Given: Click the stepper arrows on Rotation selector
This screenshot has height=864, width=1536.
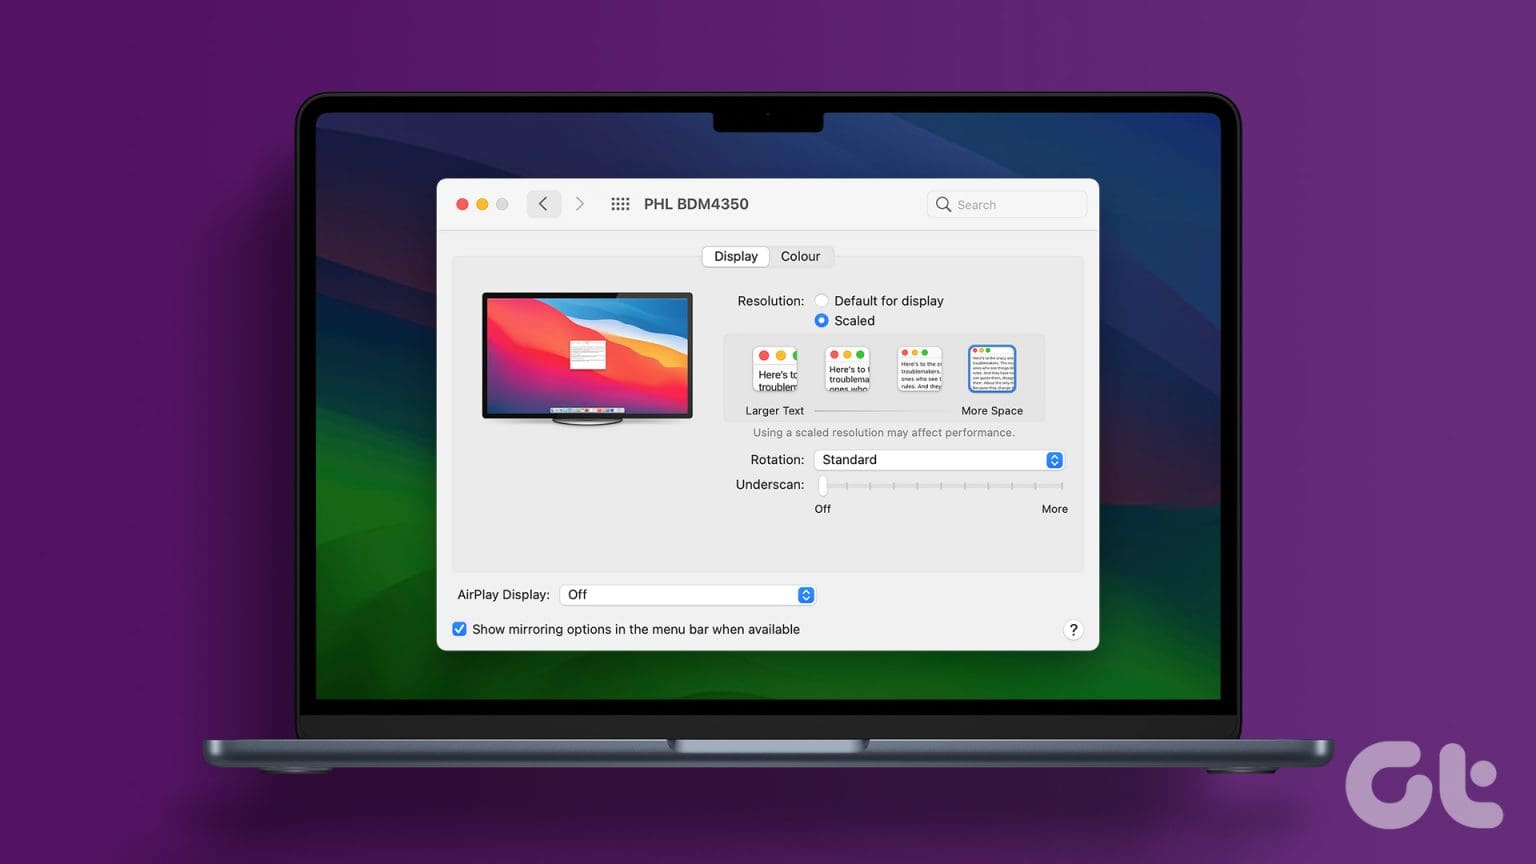Looking at the screenshot, I should click(x=1054, y=459).
